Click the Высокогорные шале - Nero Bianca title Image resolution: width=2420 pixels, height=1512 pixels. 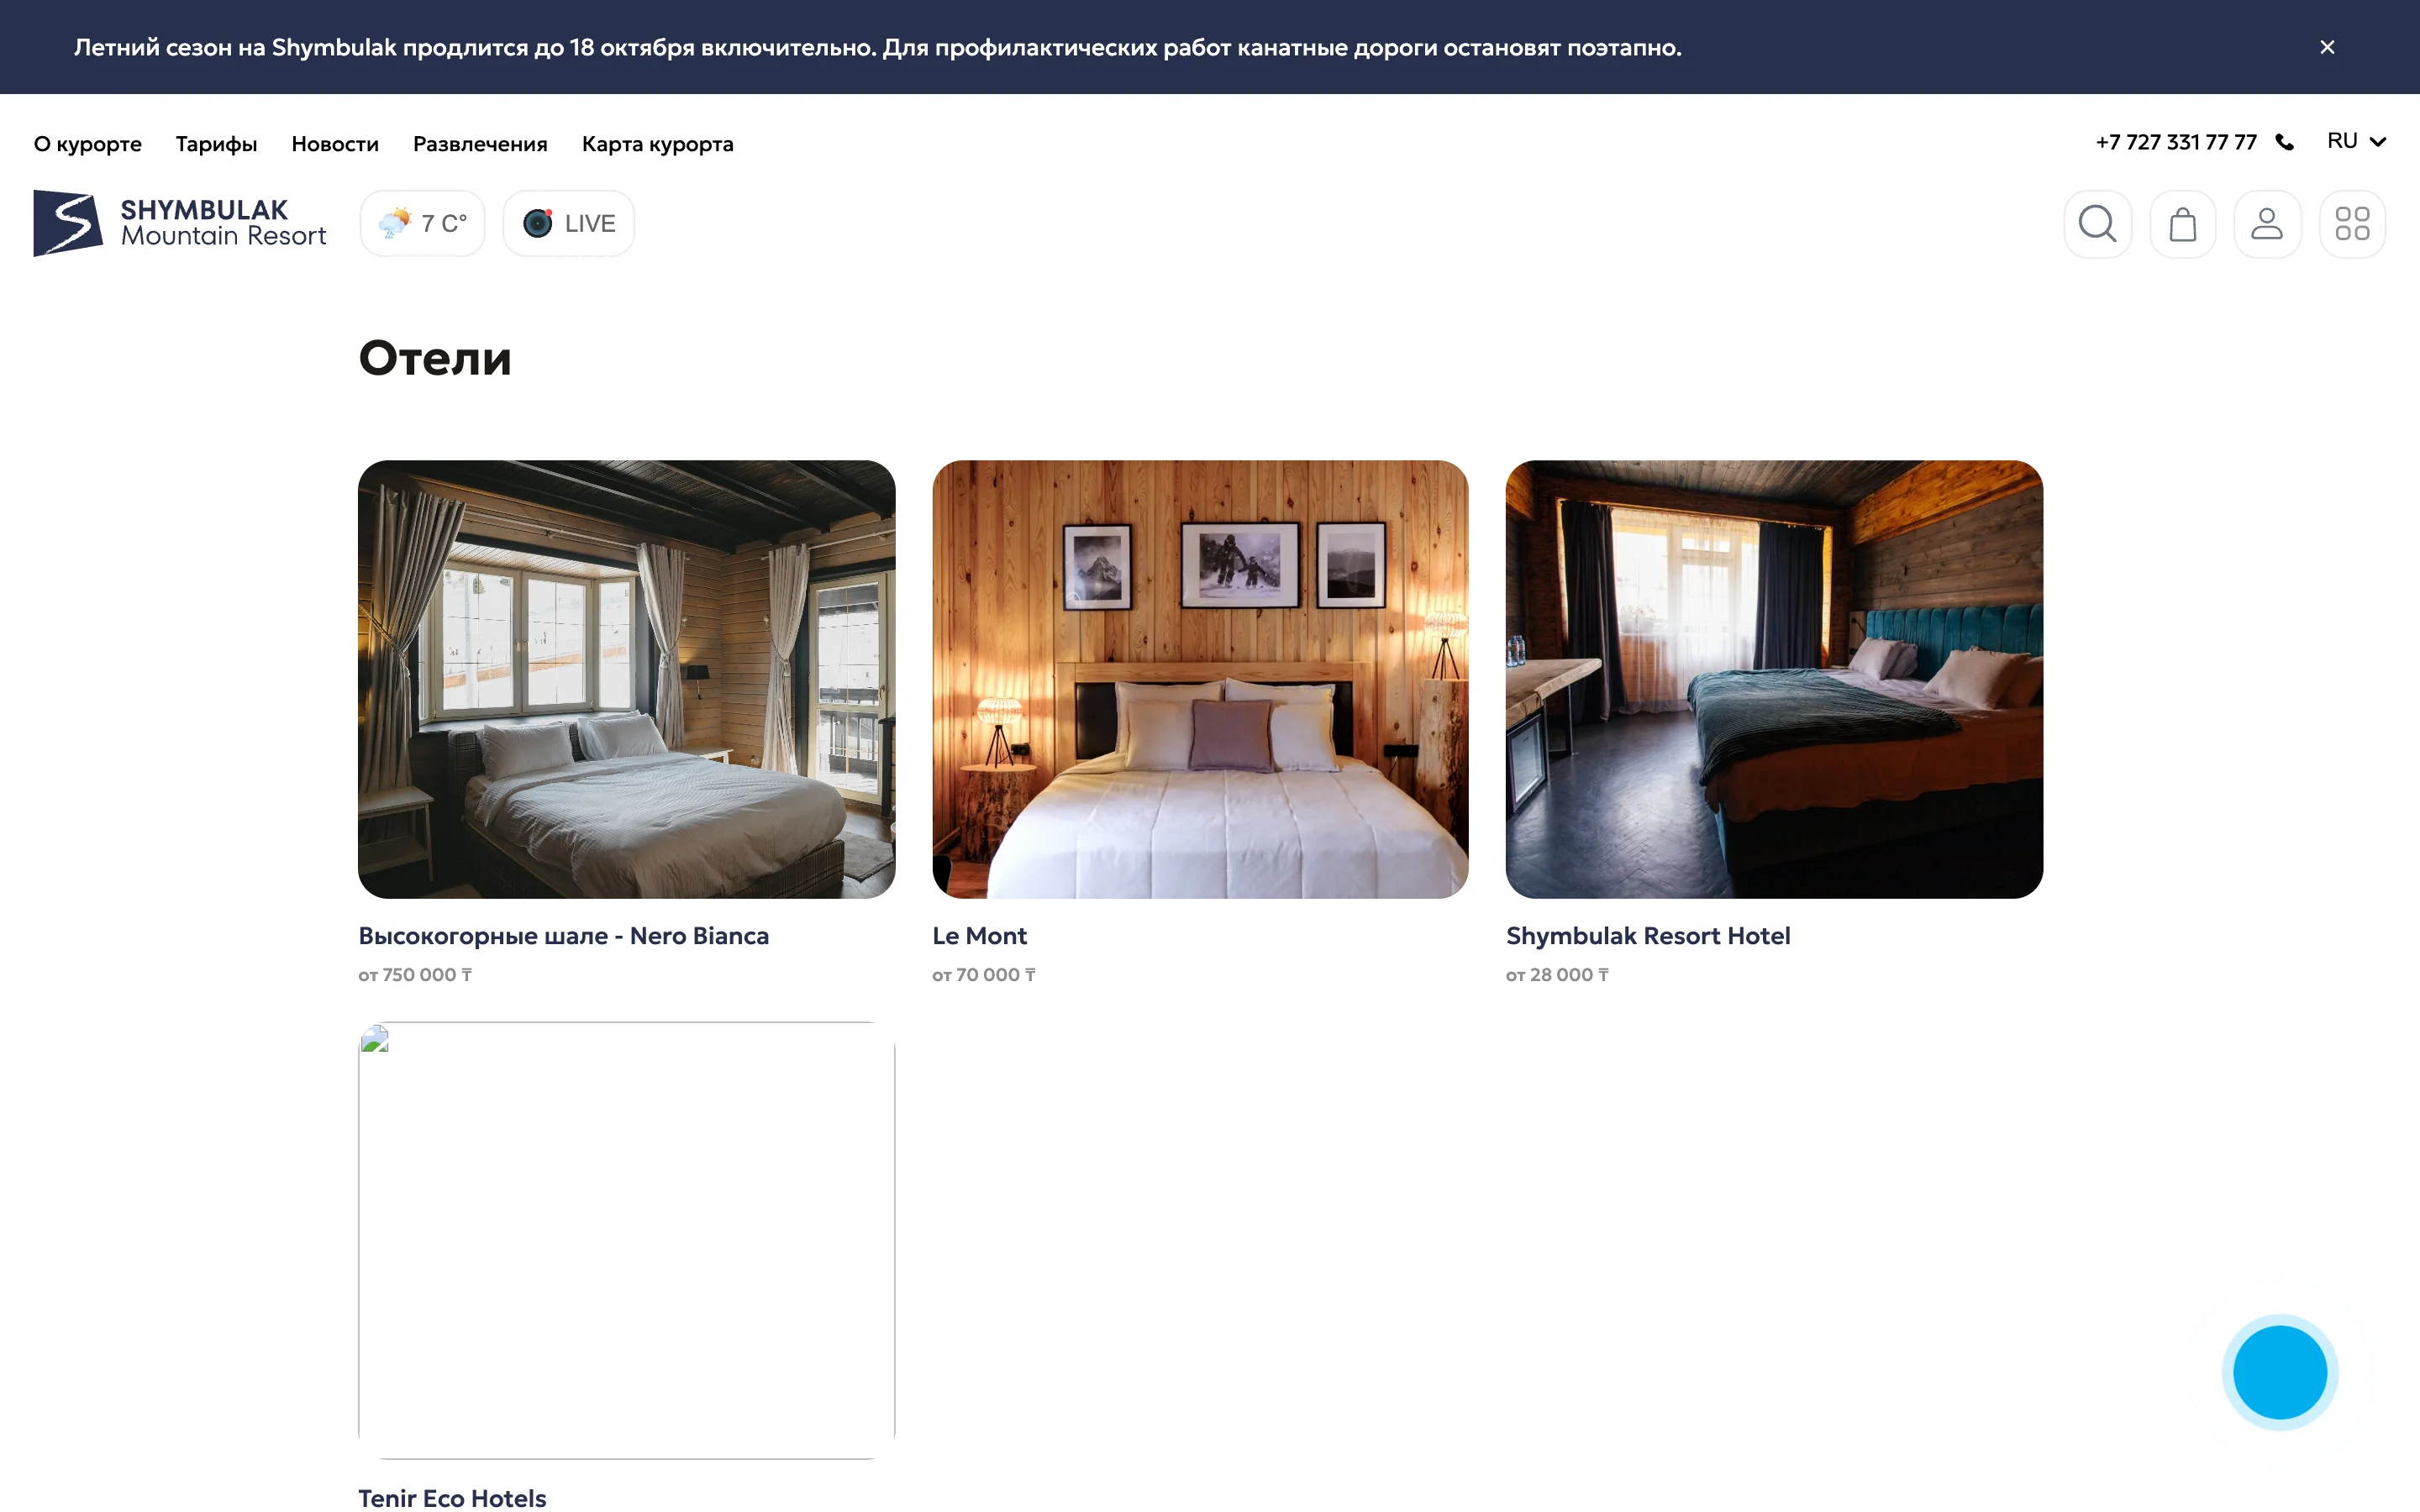point(564,936)
